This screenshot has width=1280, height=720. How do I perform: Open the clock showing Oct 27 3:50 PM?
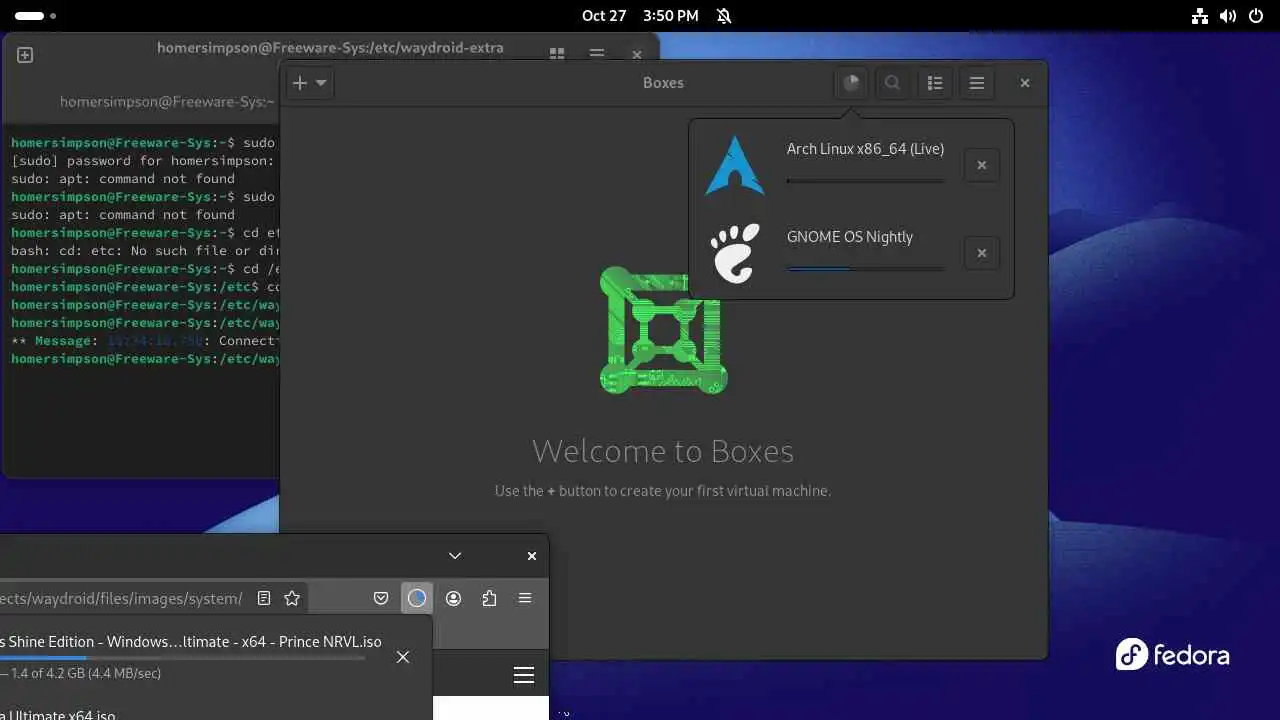640,16
